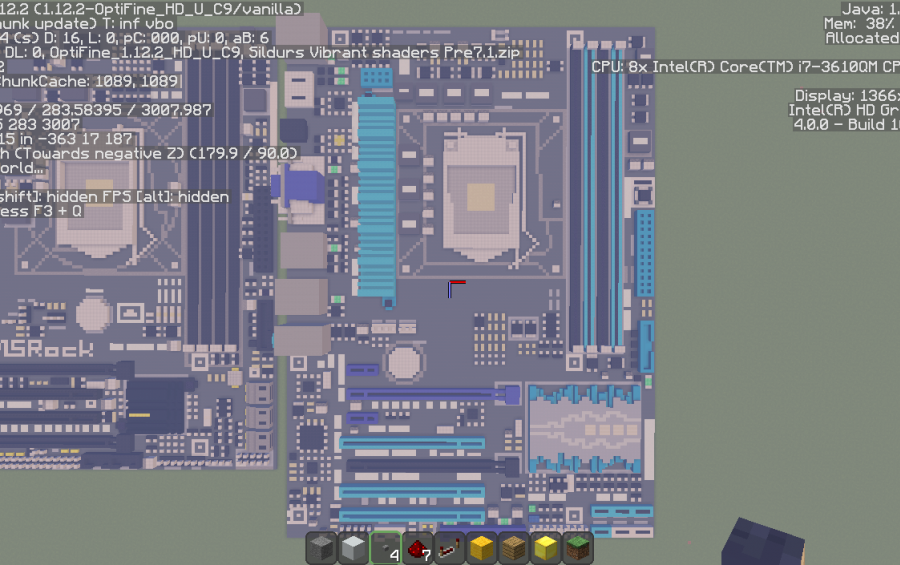The image size is (900, 565).
Task: Click the 'Display: 1366x' debug line
Action: point(847,95)
